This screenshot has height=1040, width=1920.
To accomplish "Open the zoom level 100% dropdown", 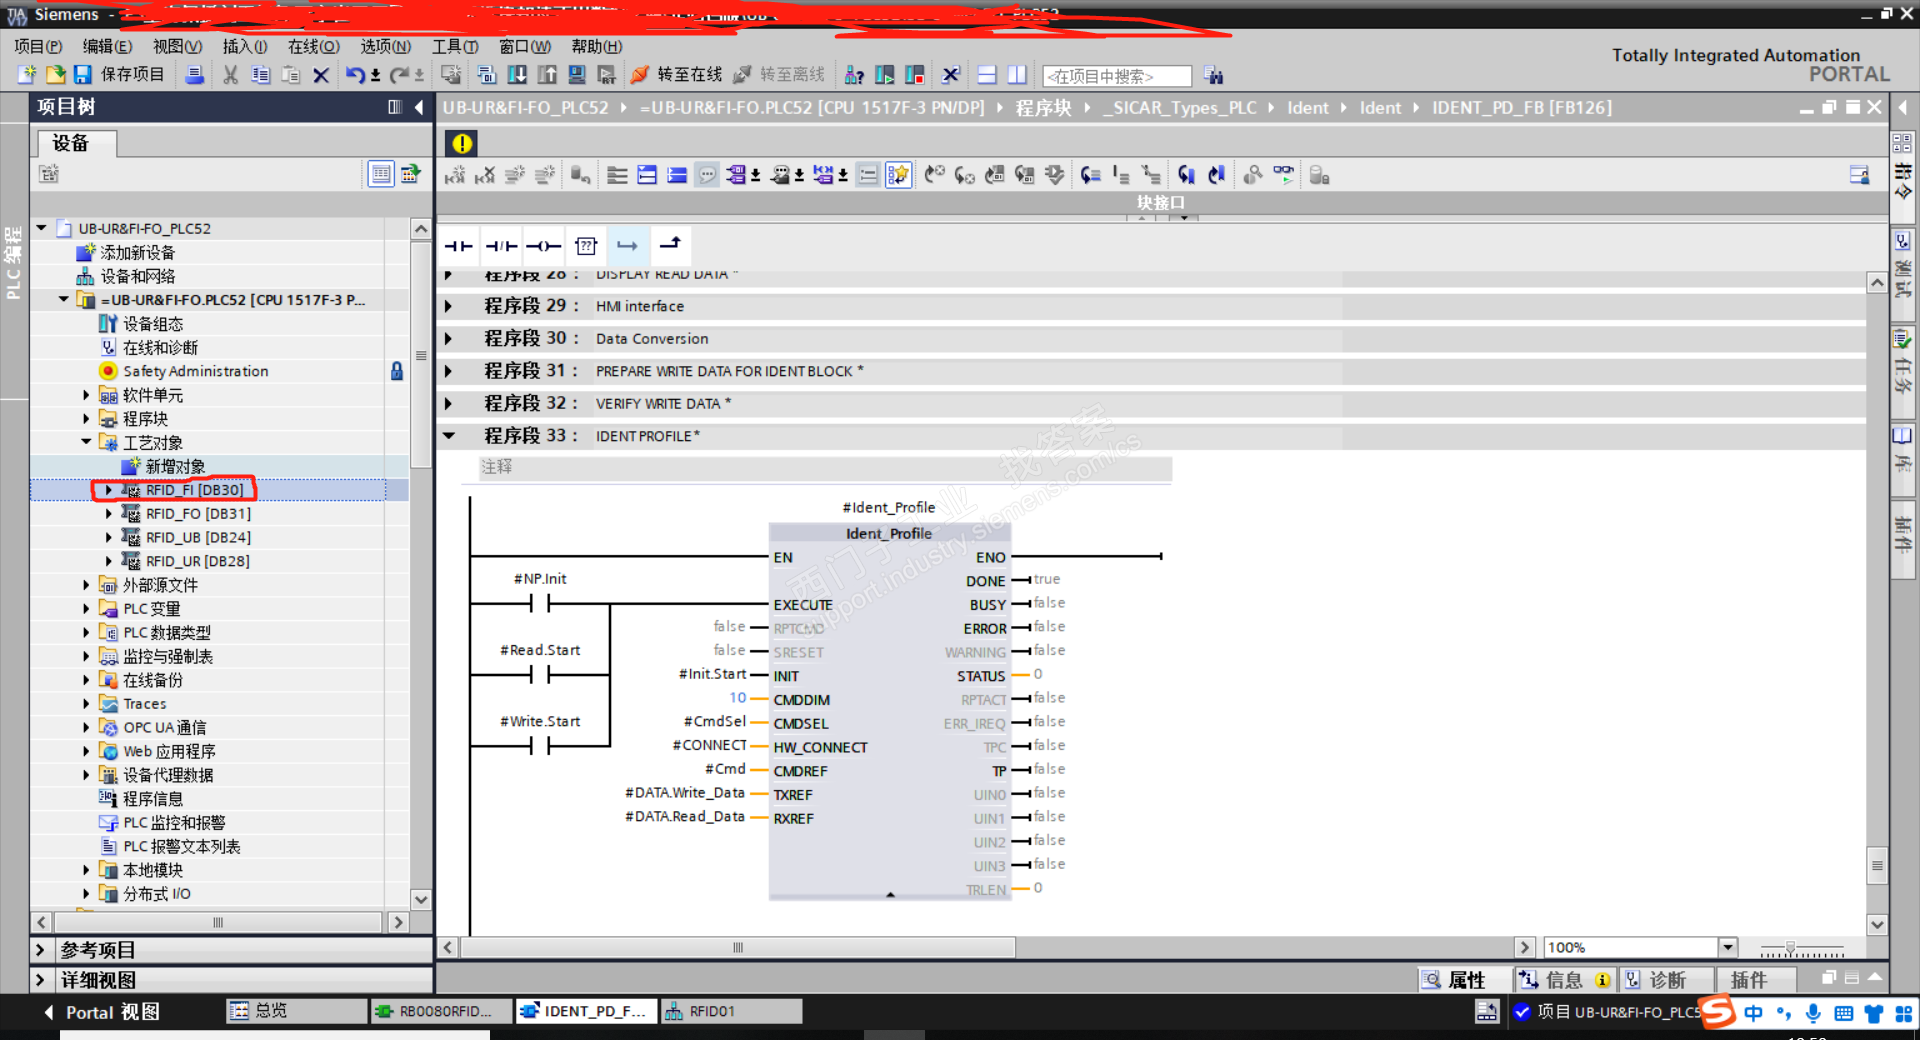I will click(x=1727, y=947).
